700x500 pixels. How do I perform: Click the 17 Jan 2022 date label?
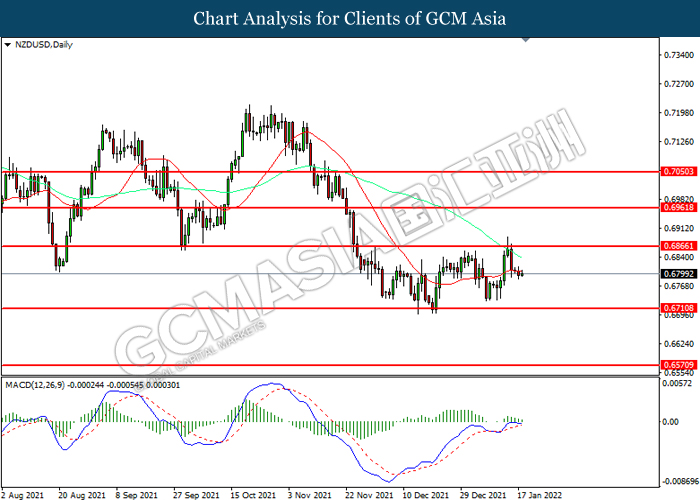point(539,495)
